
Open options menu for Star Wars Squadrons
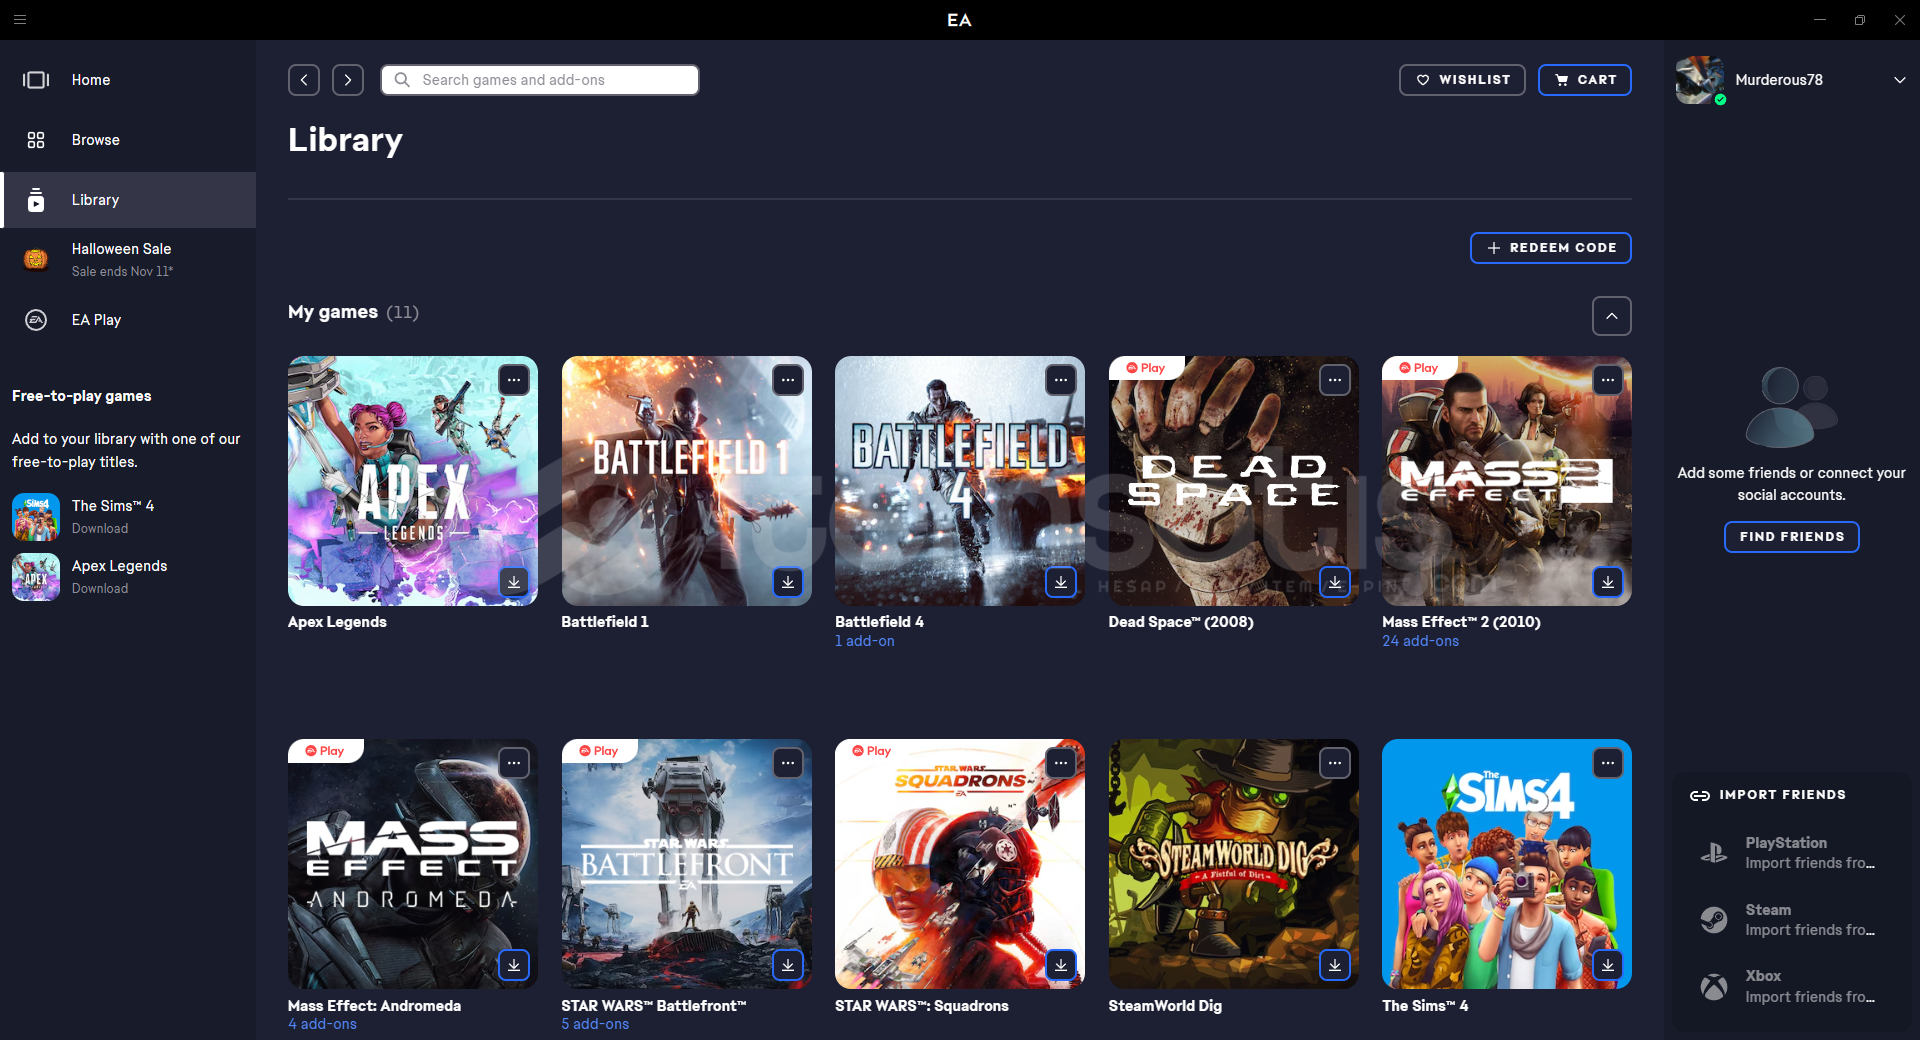1061,764
